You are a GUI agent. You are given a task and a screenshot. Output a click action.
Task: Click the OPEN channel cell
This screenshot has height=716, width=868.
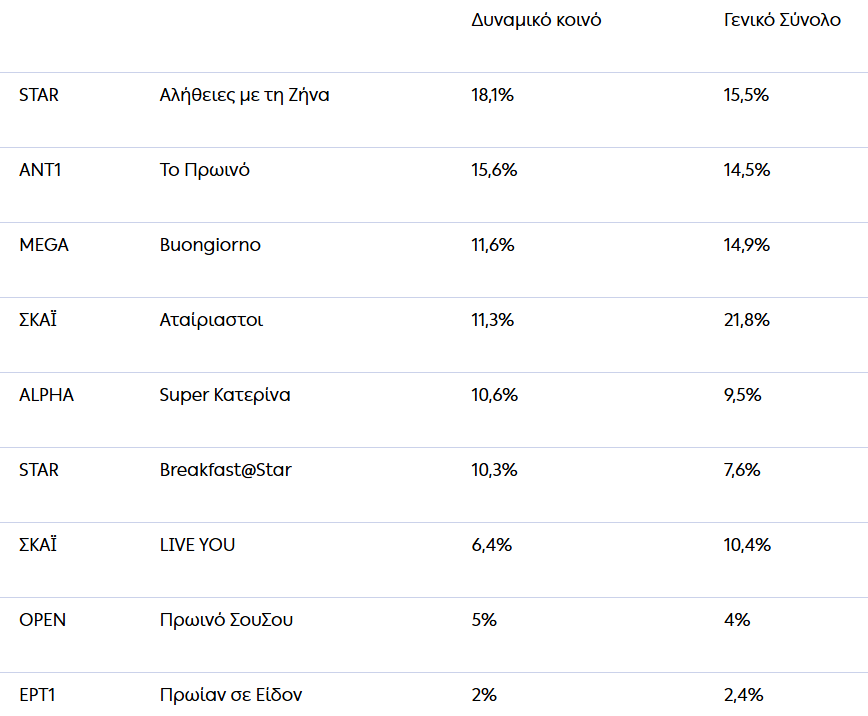[x=42, y=620]
